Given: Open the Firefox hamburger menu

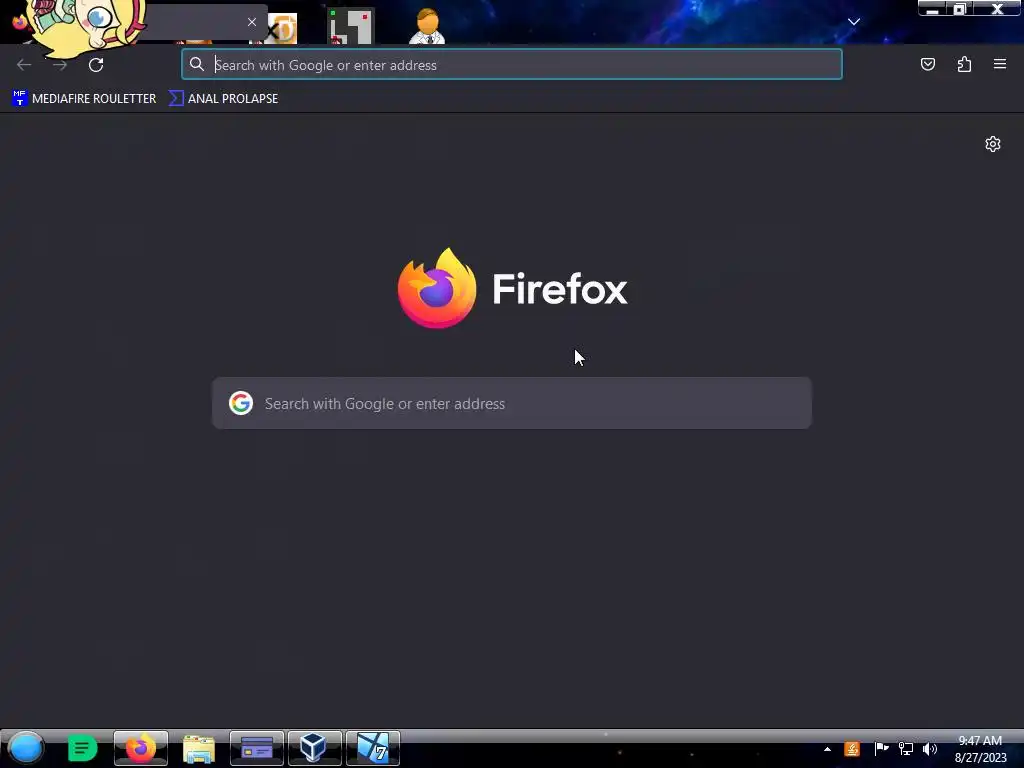Looking at the screenshot, I should click(999, 64).
